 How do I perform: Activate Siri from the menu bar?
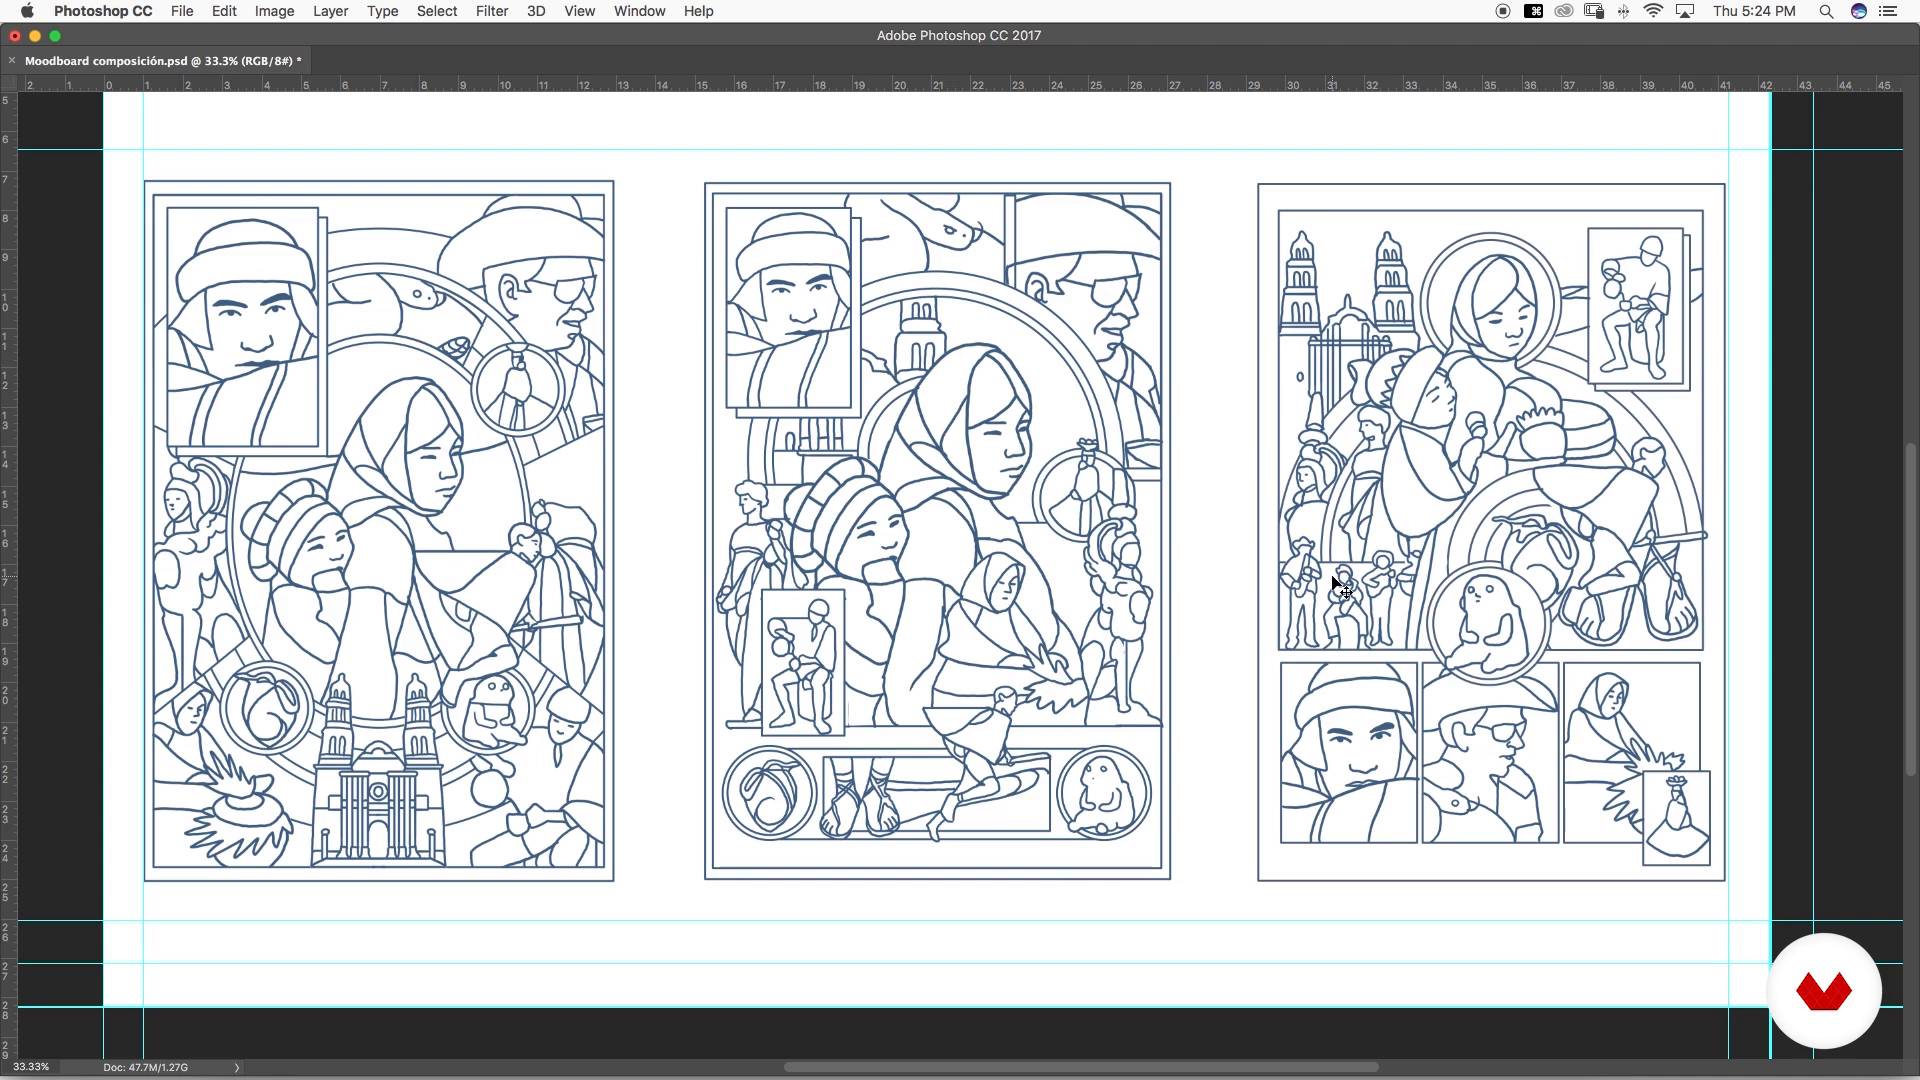[1859, 11]
